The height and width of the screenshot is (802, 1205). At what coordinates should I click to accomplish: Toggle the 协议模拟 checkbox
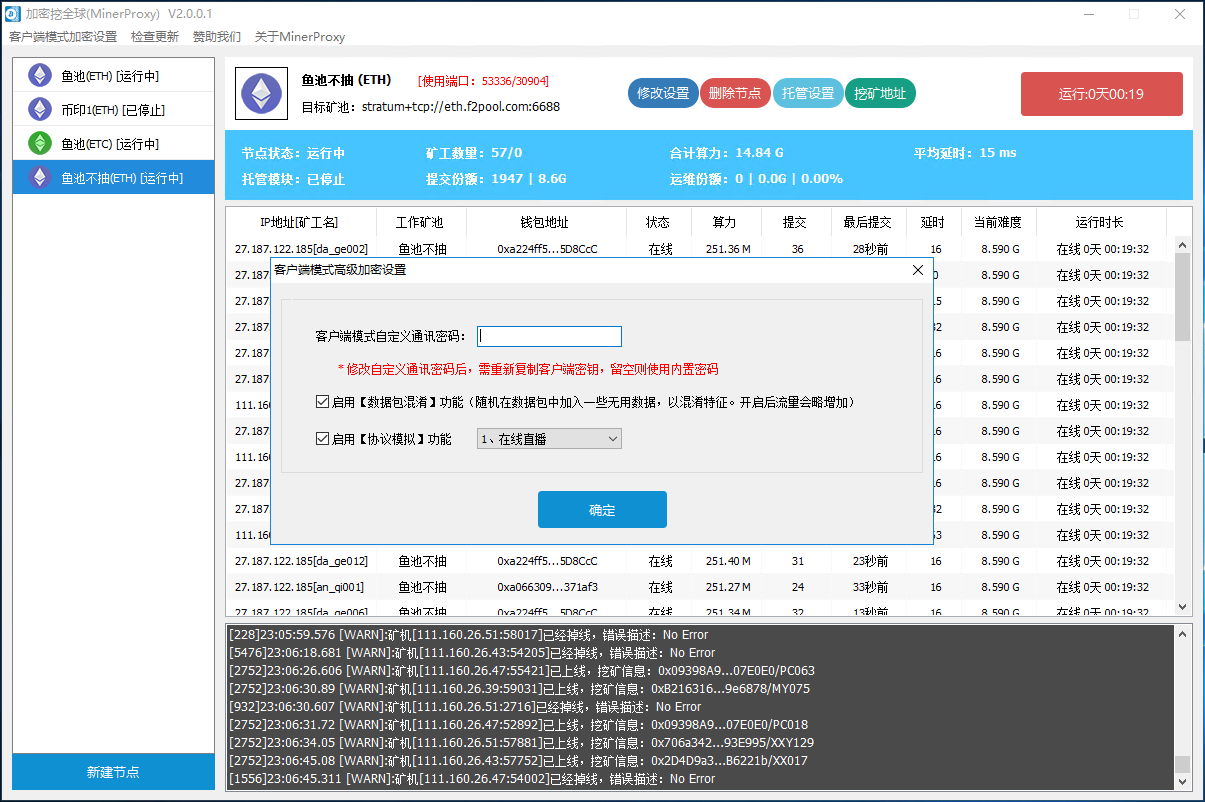pos(322,439)
